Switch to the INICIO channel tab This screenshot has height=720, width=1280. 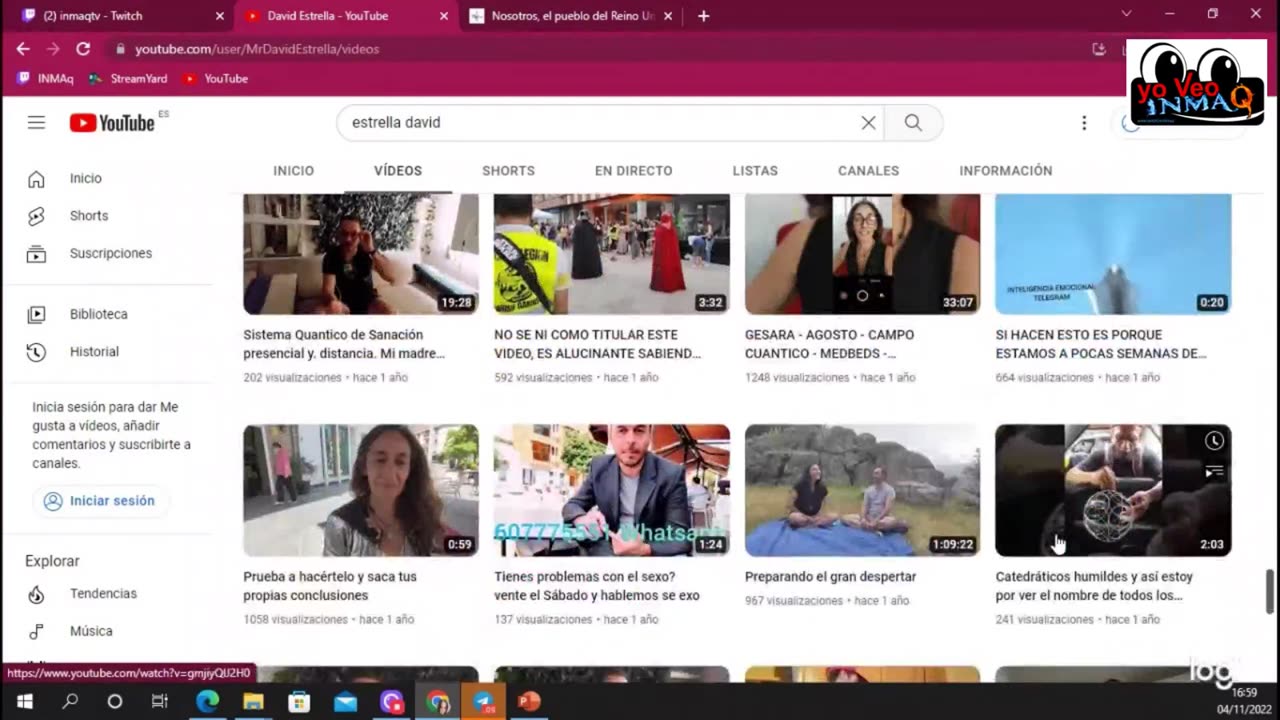click(x=293, y=171)
